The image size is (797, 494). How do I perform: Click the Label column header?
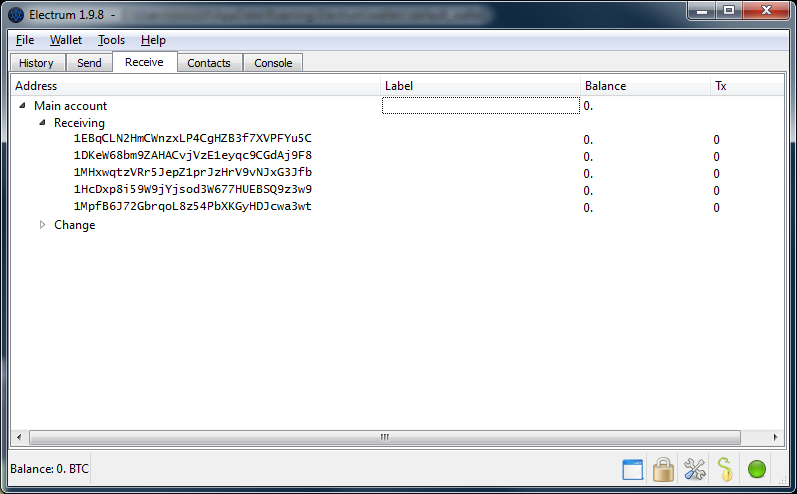(480, 86)
